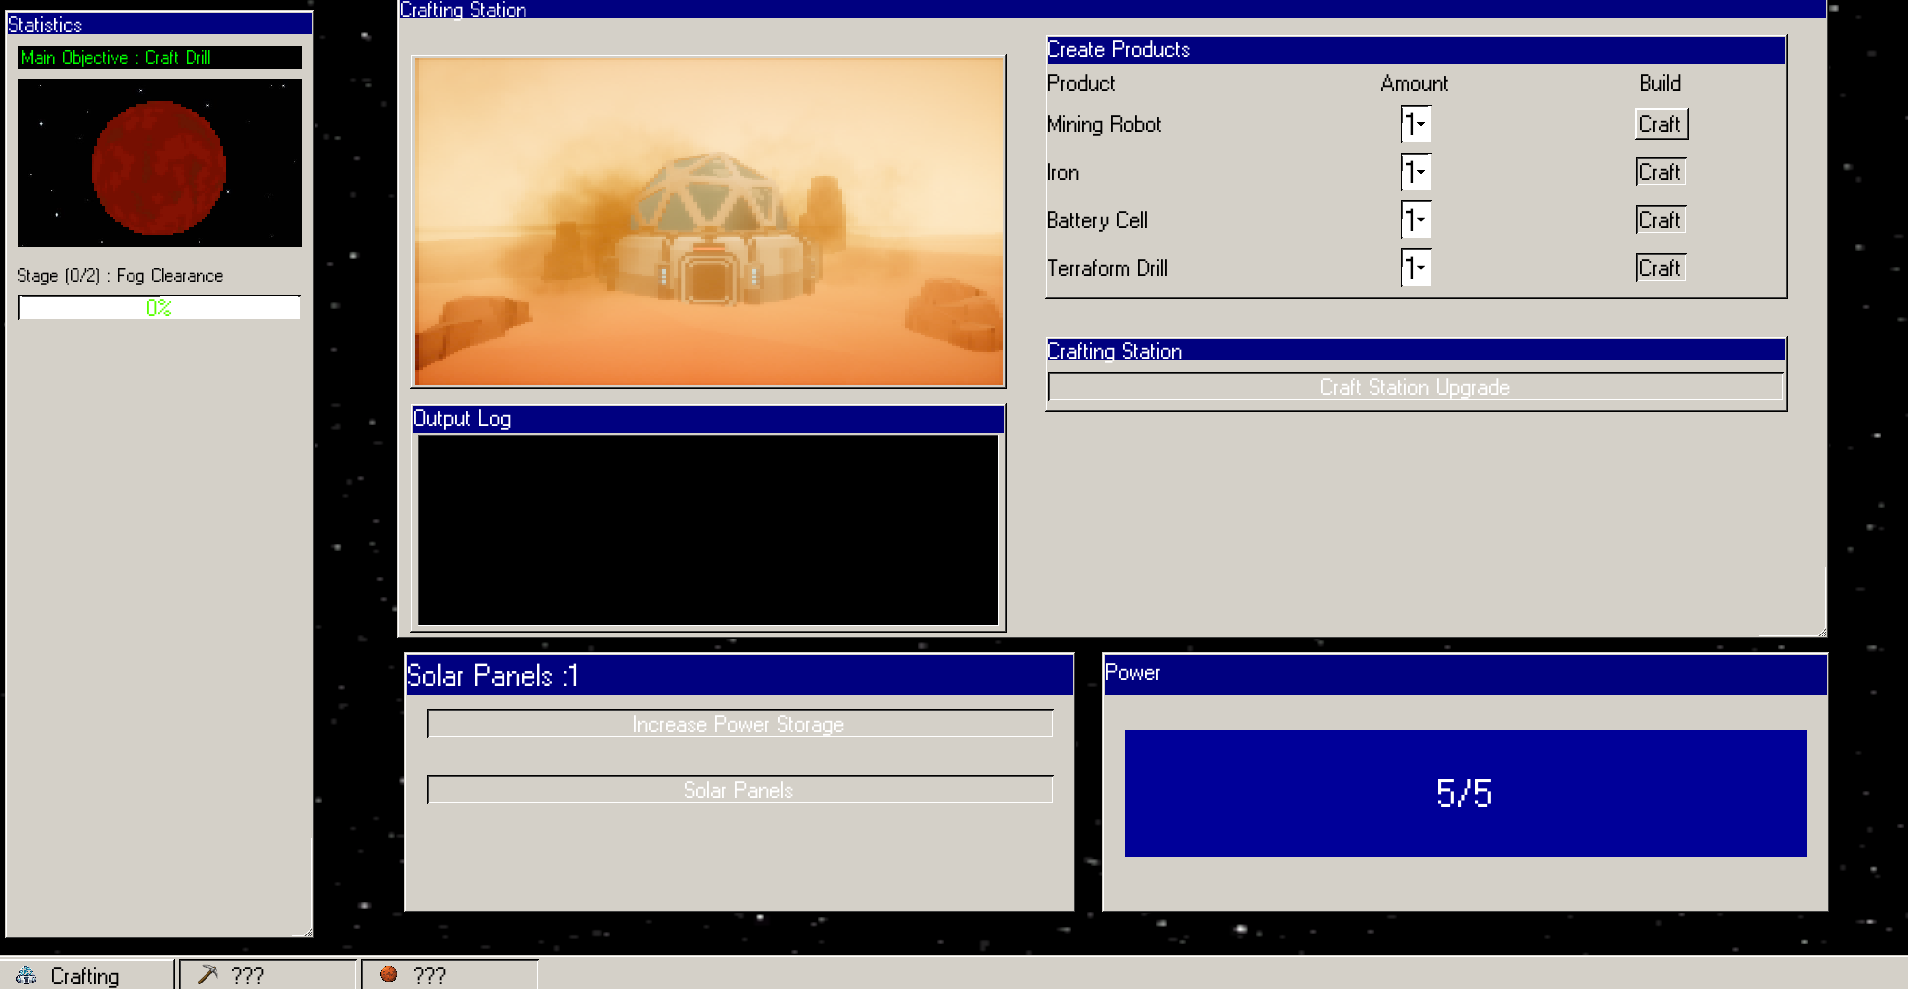Image resolution: width=1908 pixels, height=989 pixels.
Task: Click the Stage (0/2) : Fog Clearance label
Action: [120, 276]
